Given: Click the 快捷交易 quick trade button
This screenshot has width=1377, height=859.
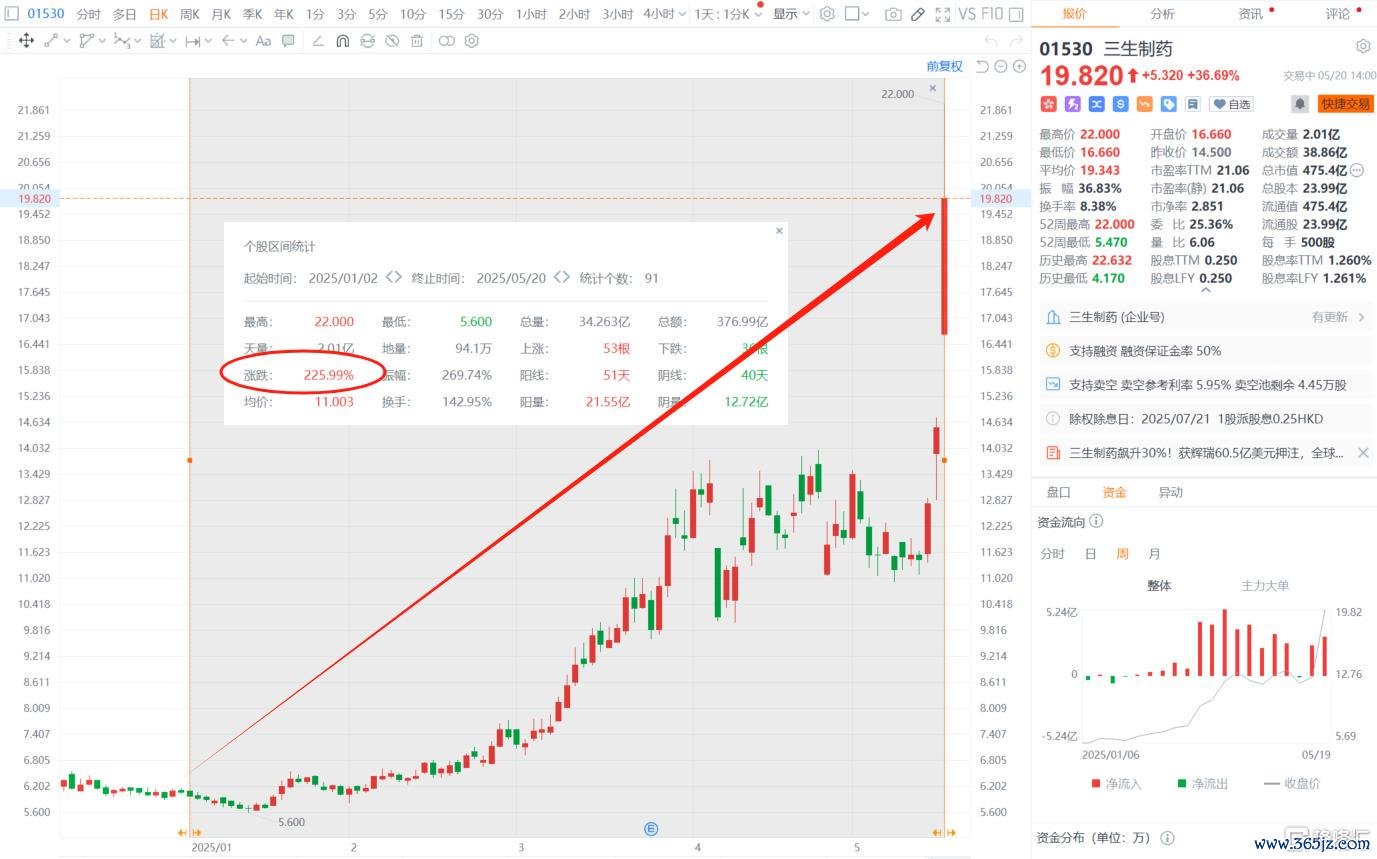Looking at the screenshot, I should click(x=1346, y=103).
